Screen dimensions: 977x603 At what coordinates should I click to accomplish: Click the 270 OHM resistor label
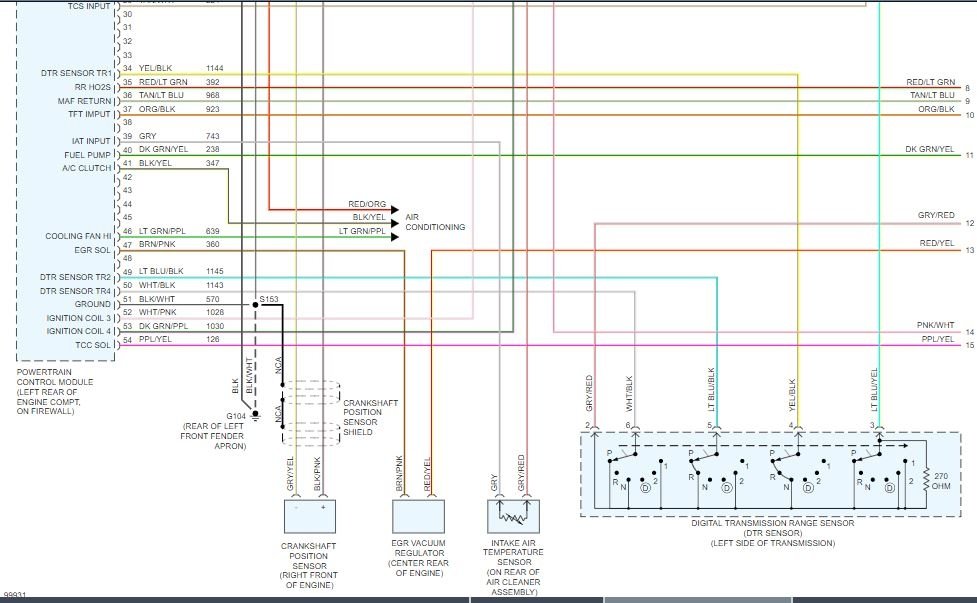click(941, 481)
